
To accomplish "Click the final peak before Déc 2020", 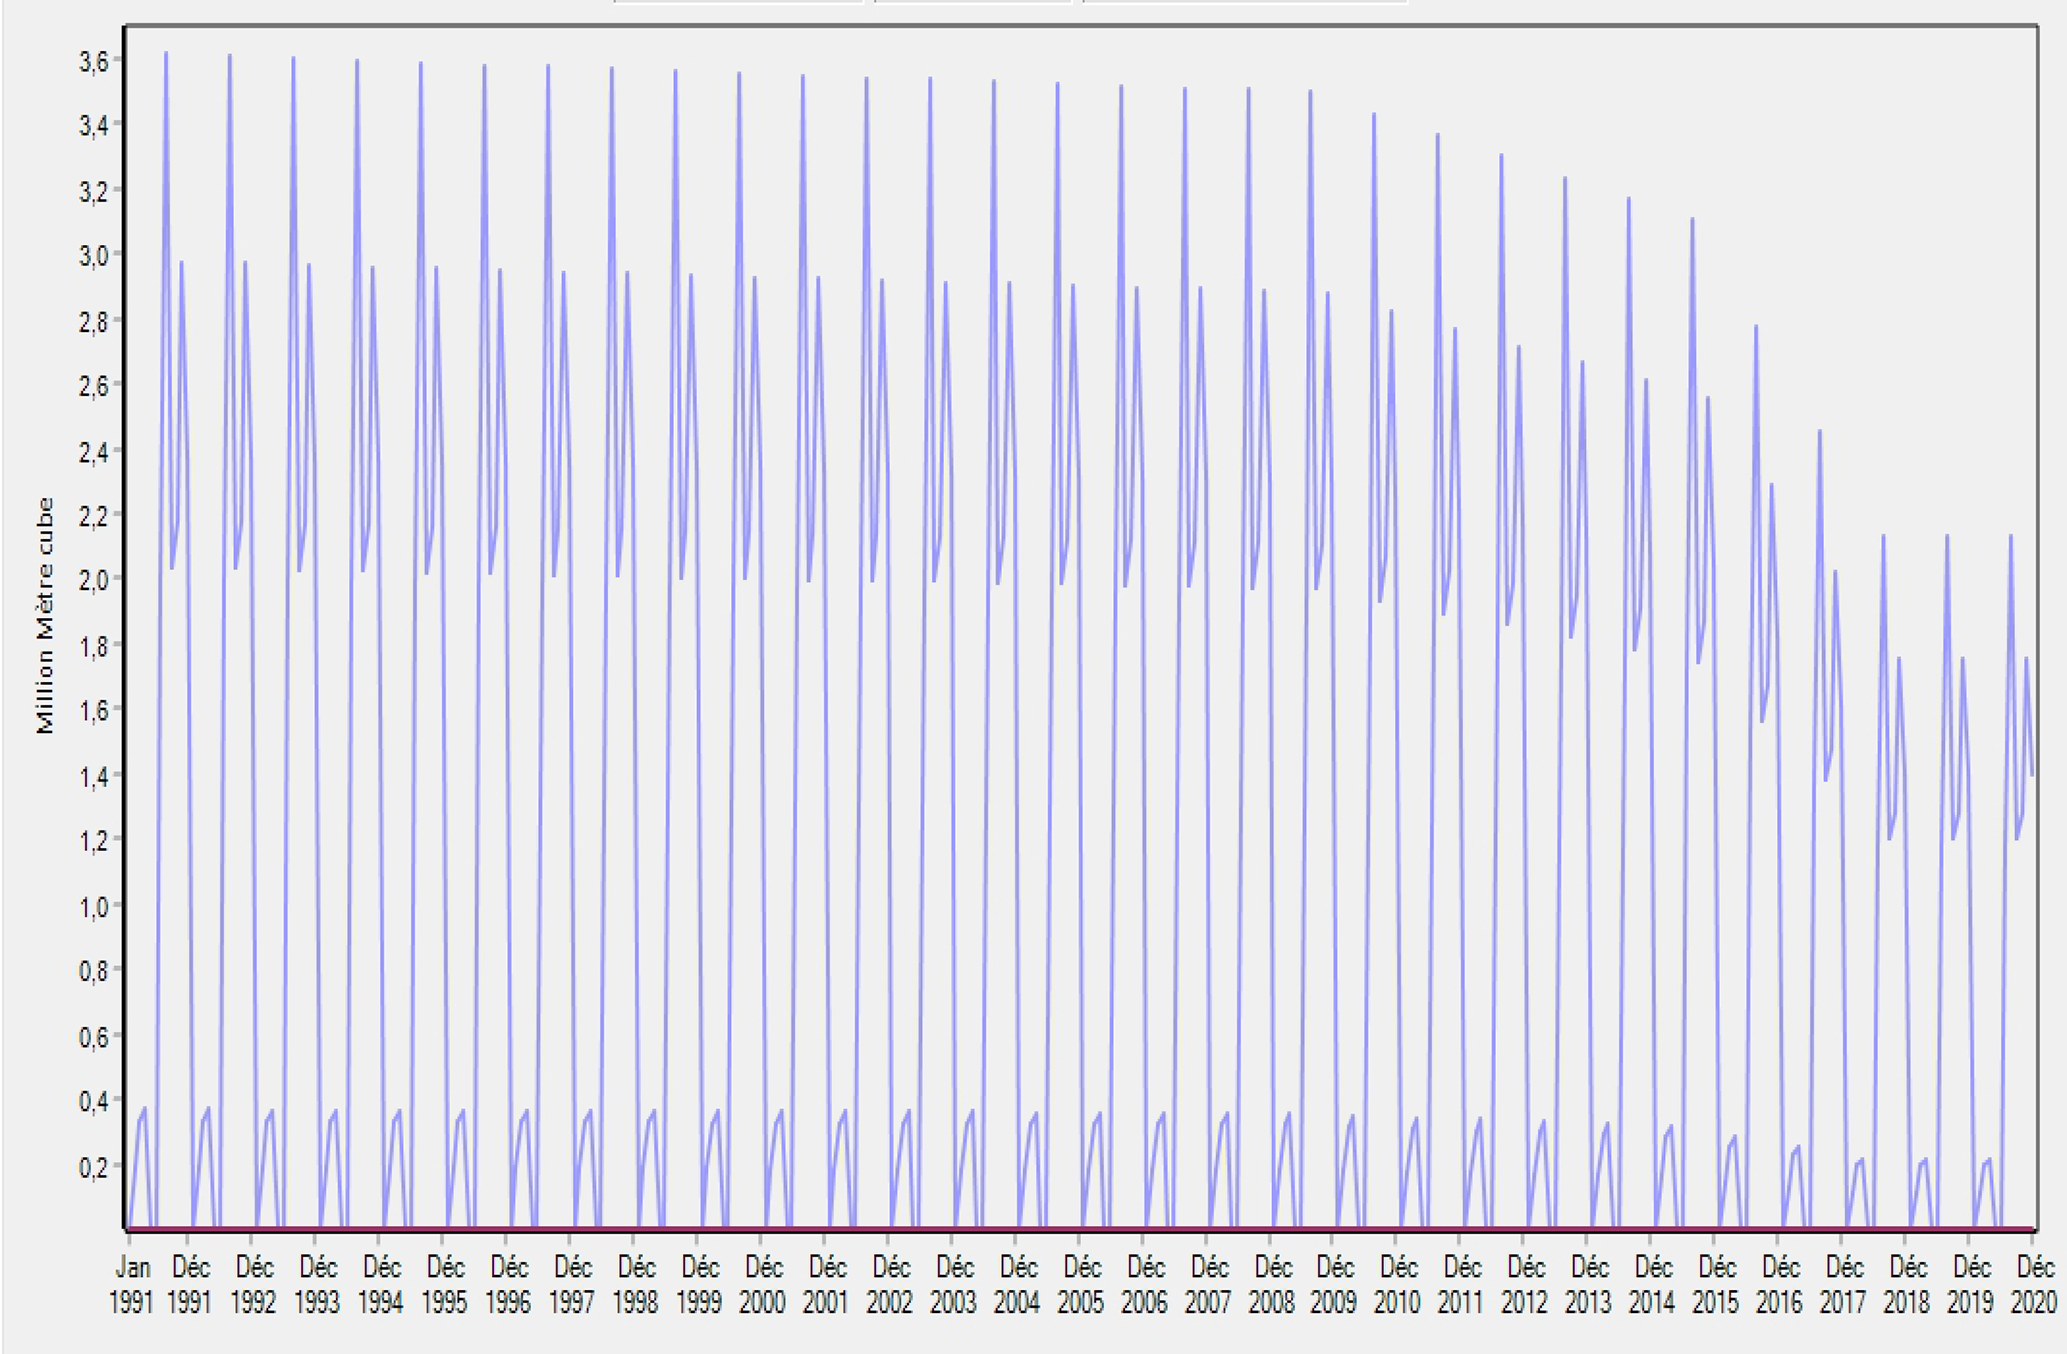I will click(2010, 537).
